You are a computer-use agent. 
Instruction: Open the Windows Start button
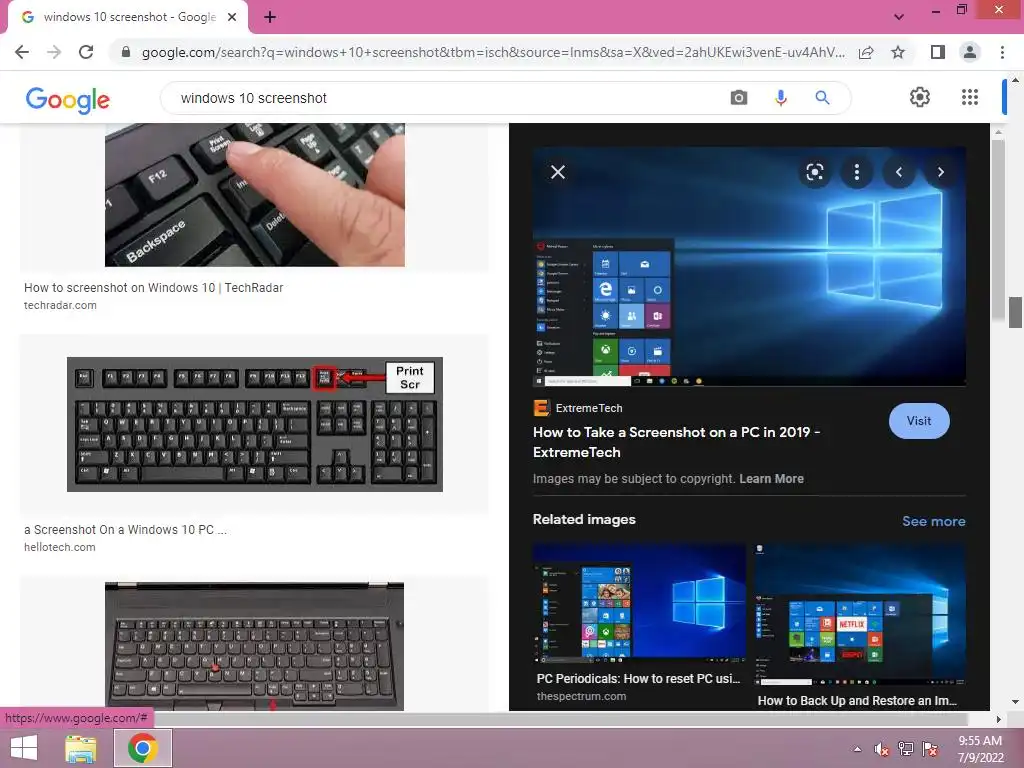click(x=24, y=748)
